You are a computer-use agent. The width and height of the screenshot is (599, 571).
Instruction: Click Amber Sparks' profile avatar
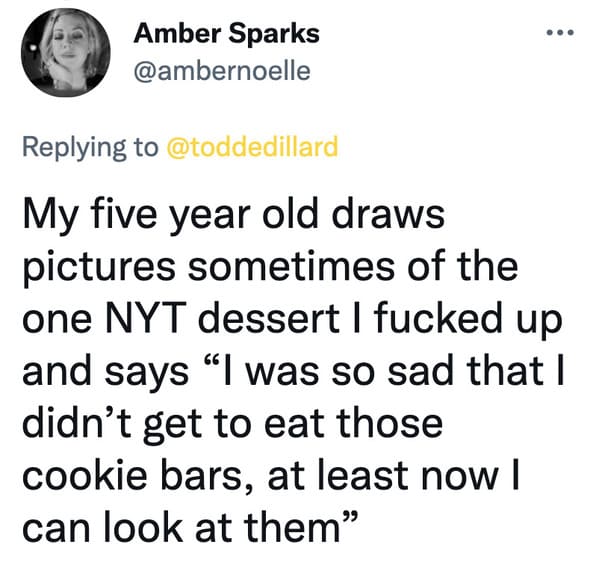pos(66,52)
